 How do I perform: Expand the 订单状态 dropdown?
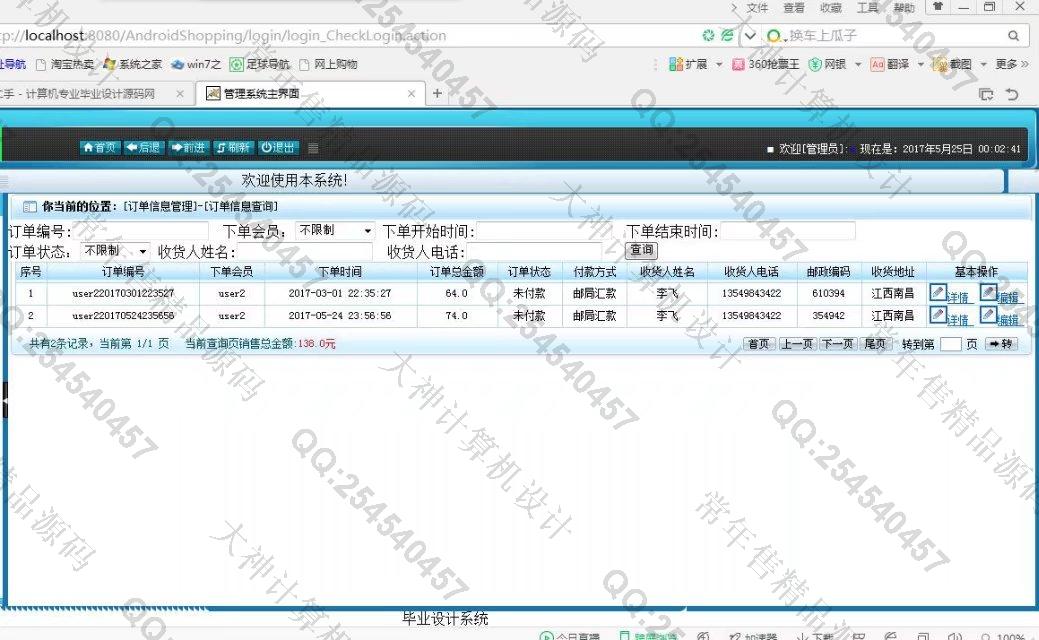click(x=115, y=251)
